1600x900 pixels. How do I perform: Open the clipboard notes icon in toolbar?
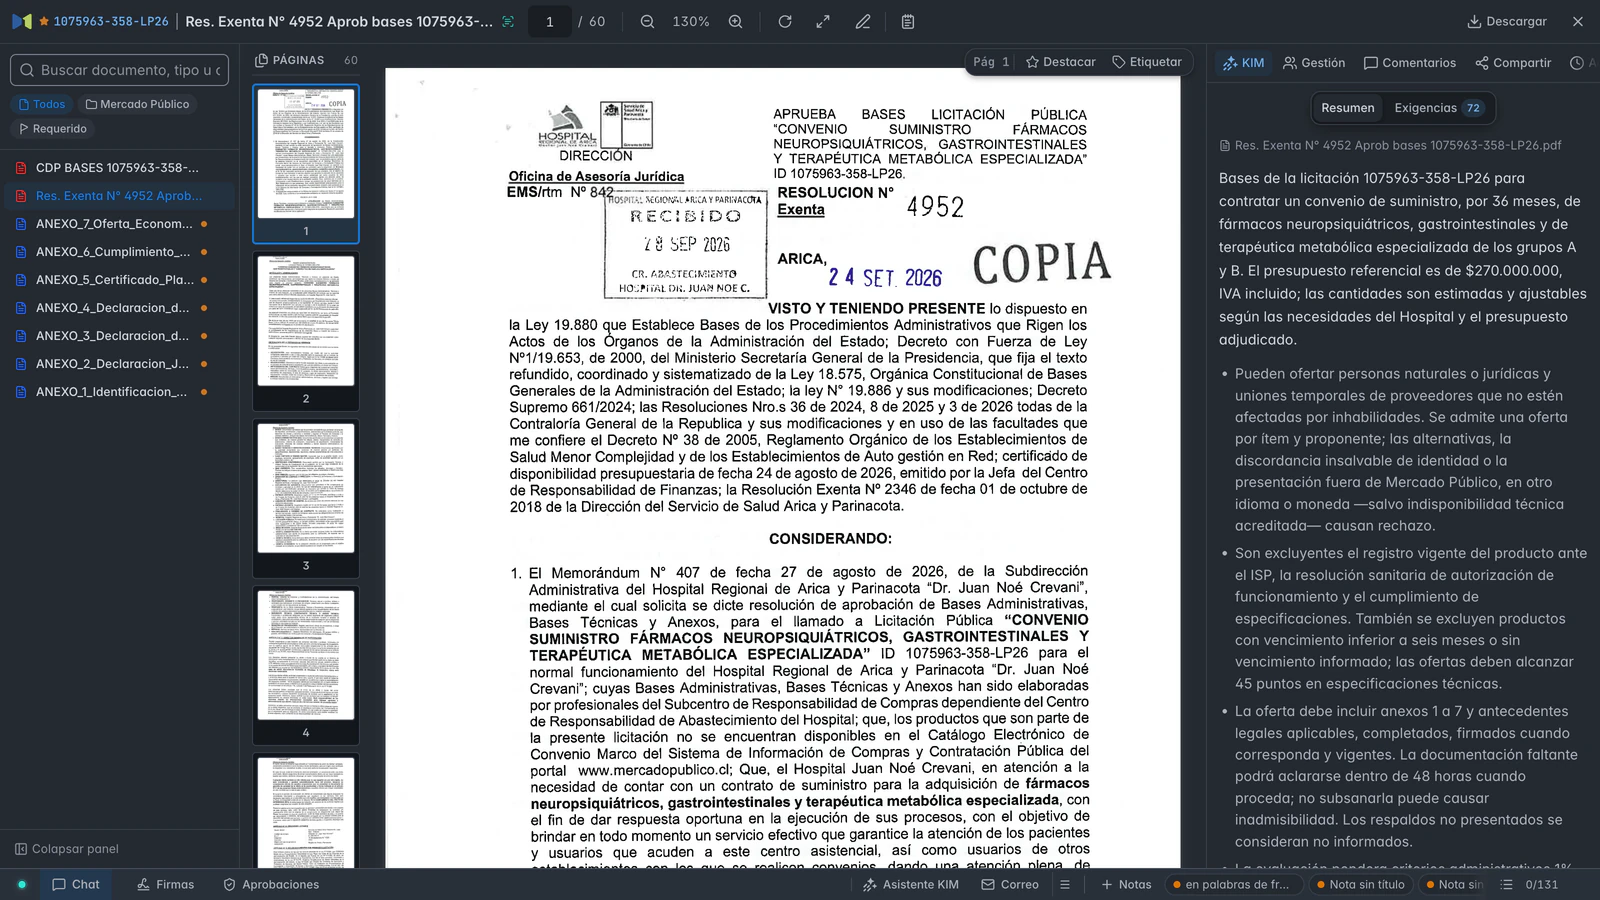(908, 21)
